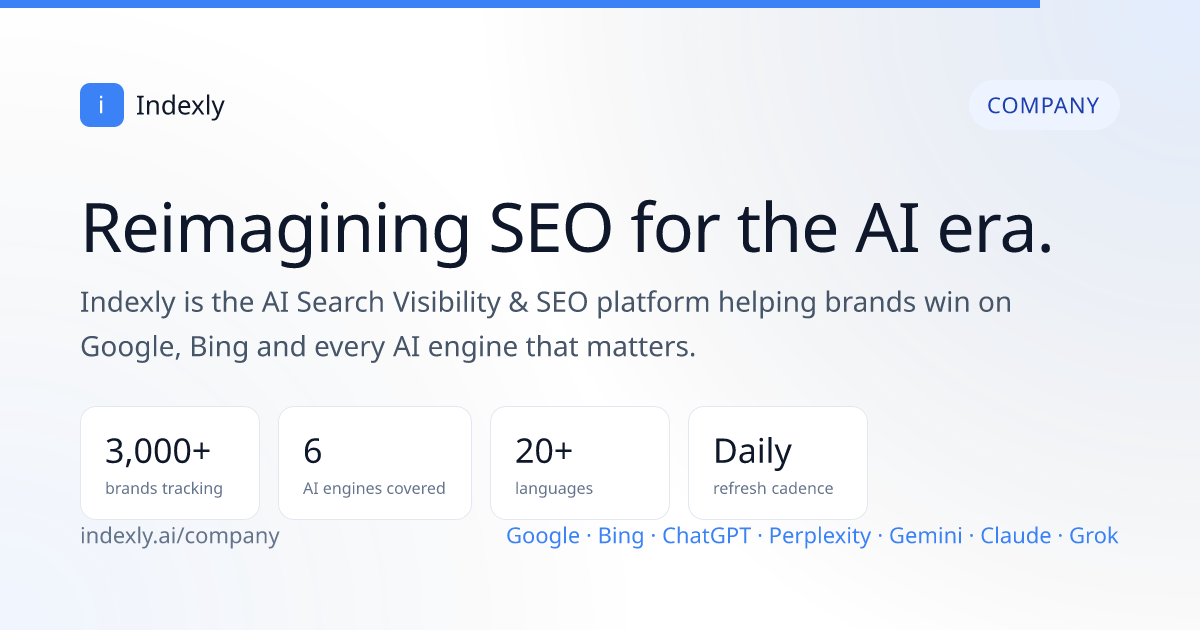The height and width of the screenshot is (630, 1200).
Task: Click the Perplexity engine link
Action: pos(820,536)
